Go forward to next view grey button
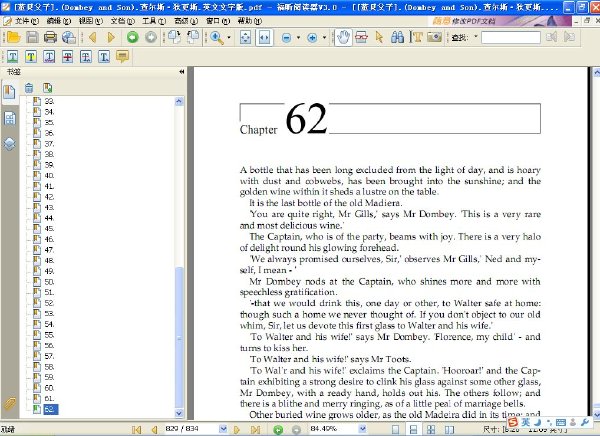The height and width of the screenshot is (436, 600). [x=151, y=37]
